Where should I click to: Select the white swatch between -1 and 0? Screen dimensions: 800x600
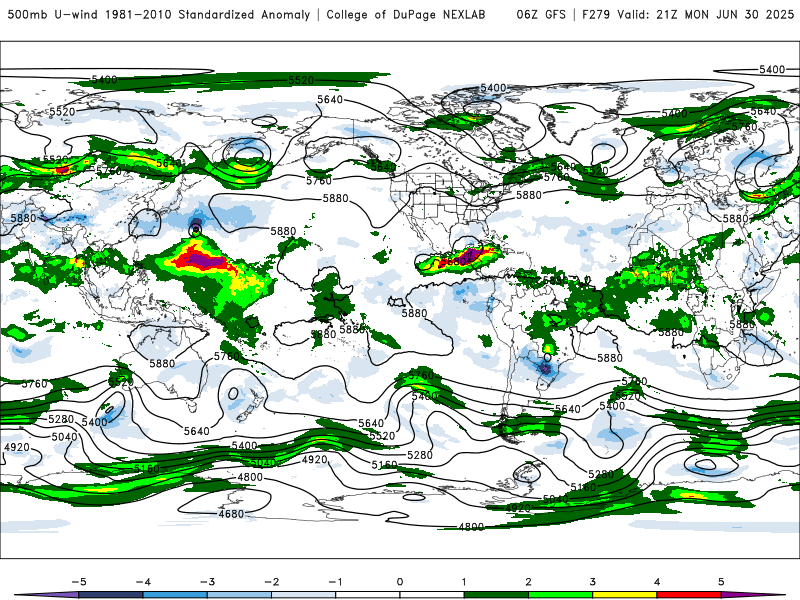coord(368,595)
